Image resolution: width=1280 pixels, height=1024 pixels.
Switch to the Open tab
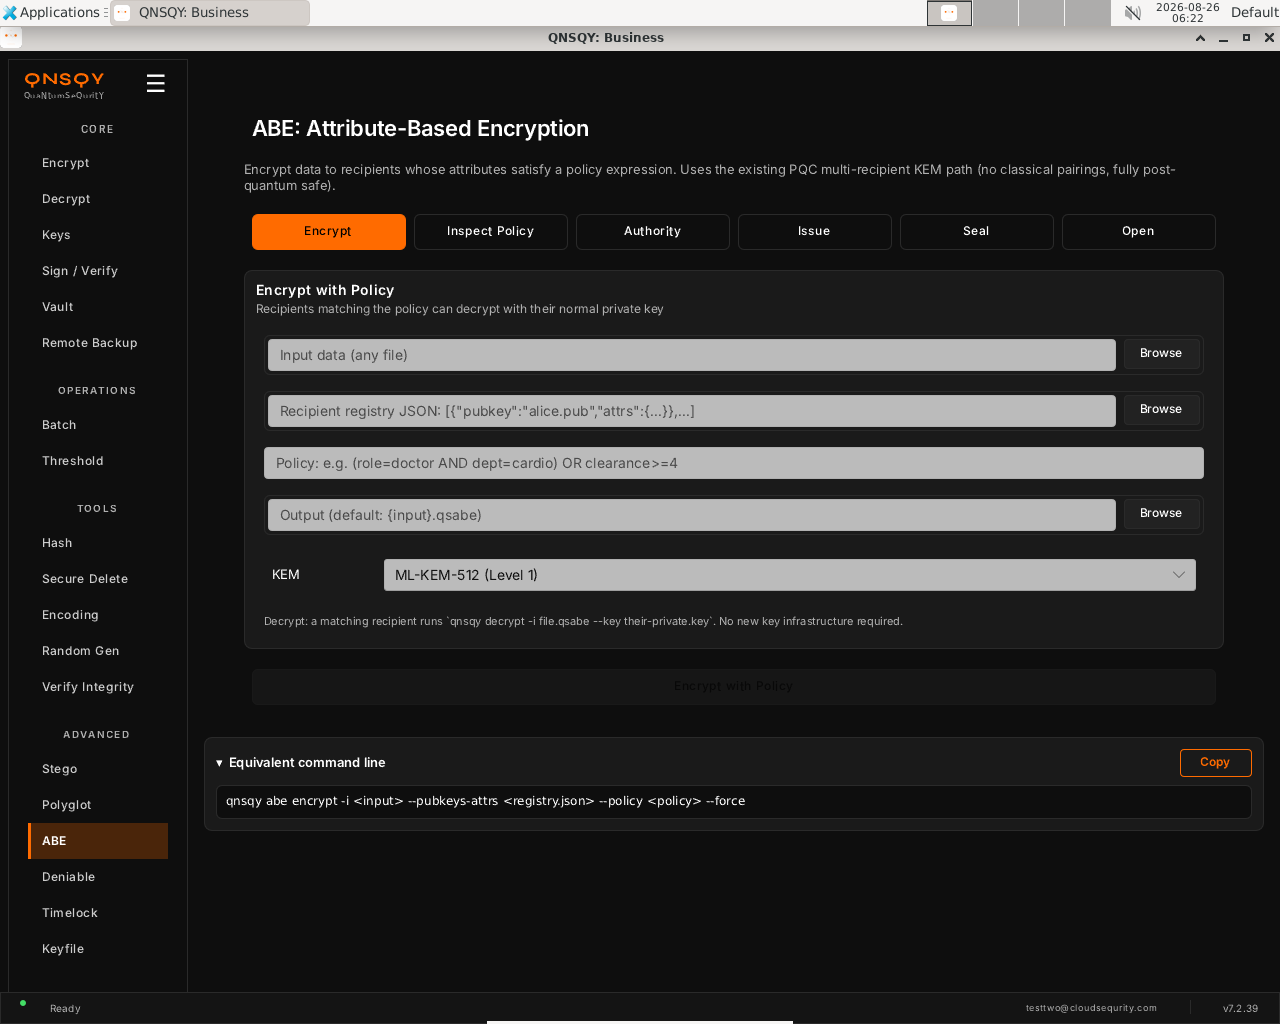[x=1139, y=231]
